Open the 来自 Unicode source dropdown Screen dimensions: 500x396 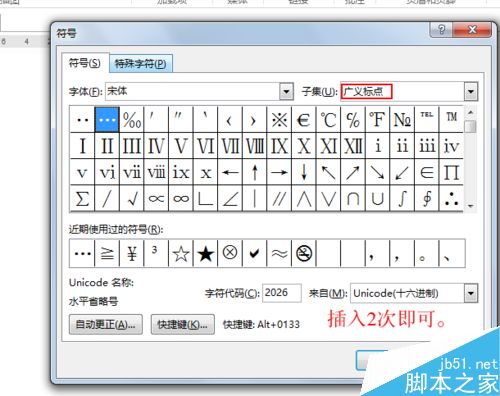[471, 293]
